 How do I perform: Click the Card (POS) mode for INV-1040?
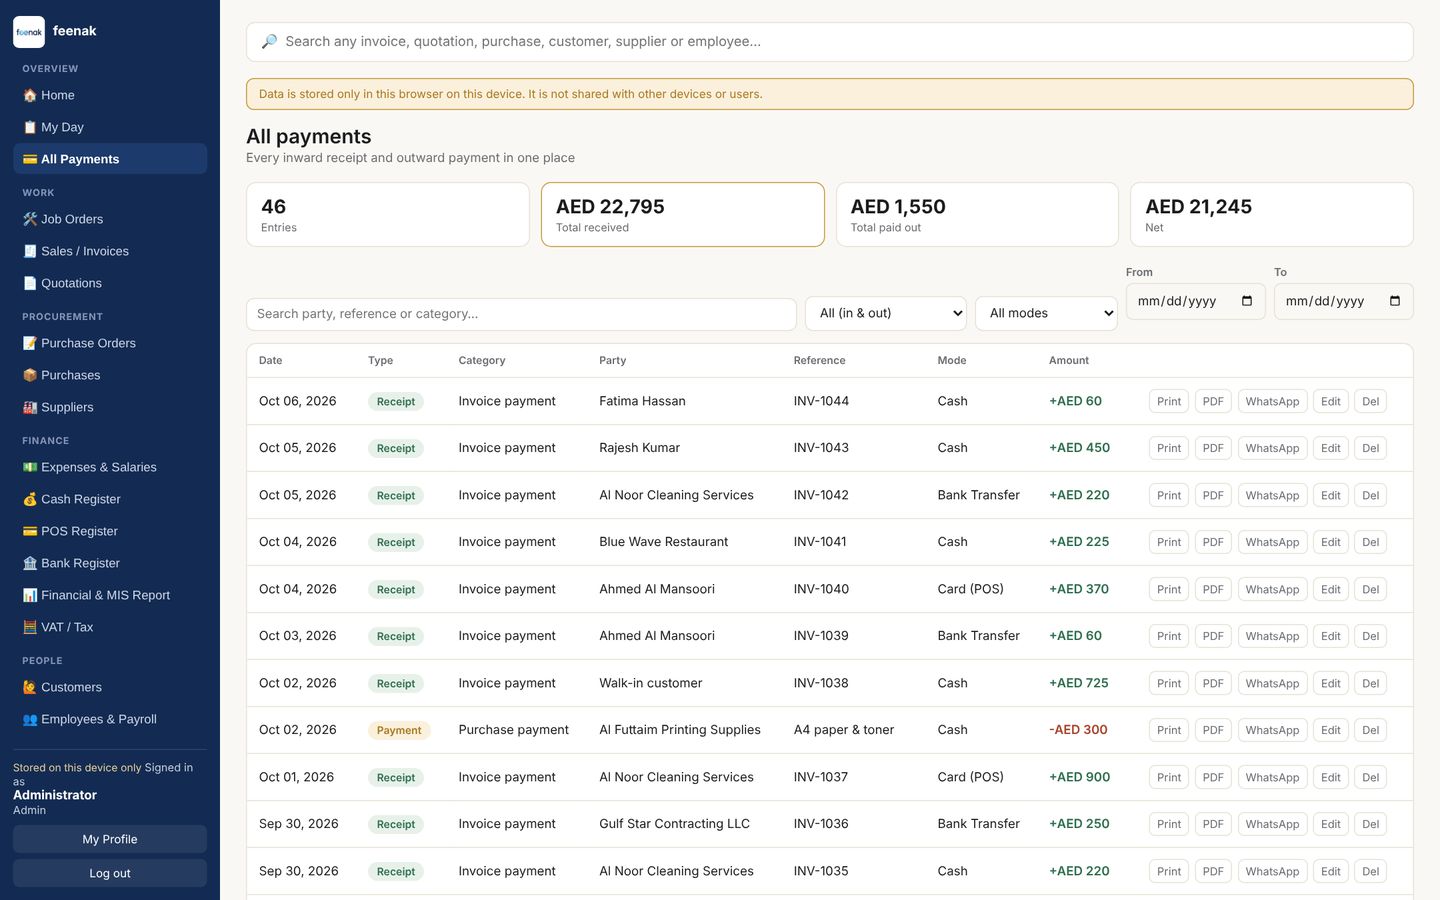[x=970, y=589]
